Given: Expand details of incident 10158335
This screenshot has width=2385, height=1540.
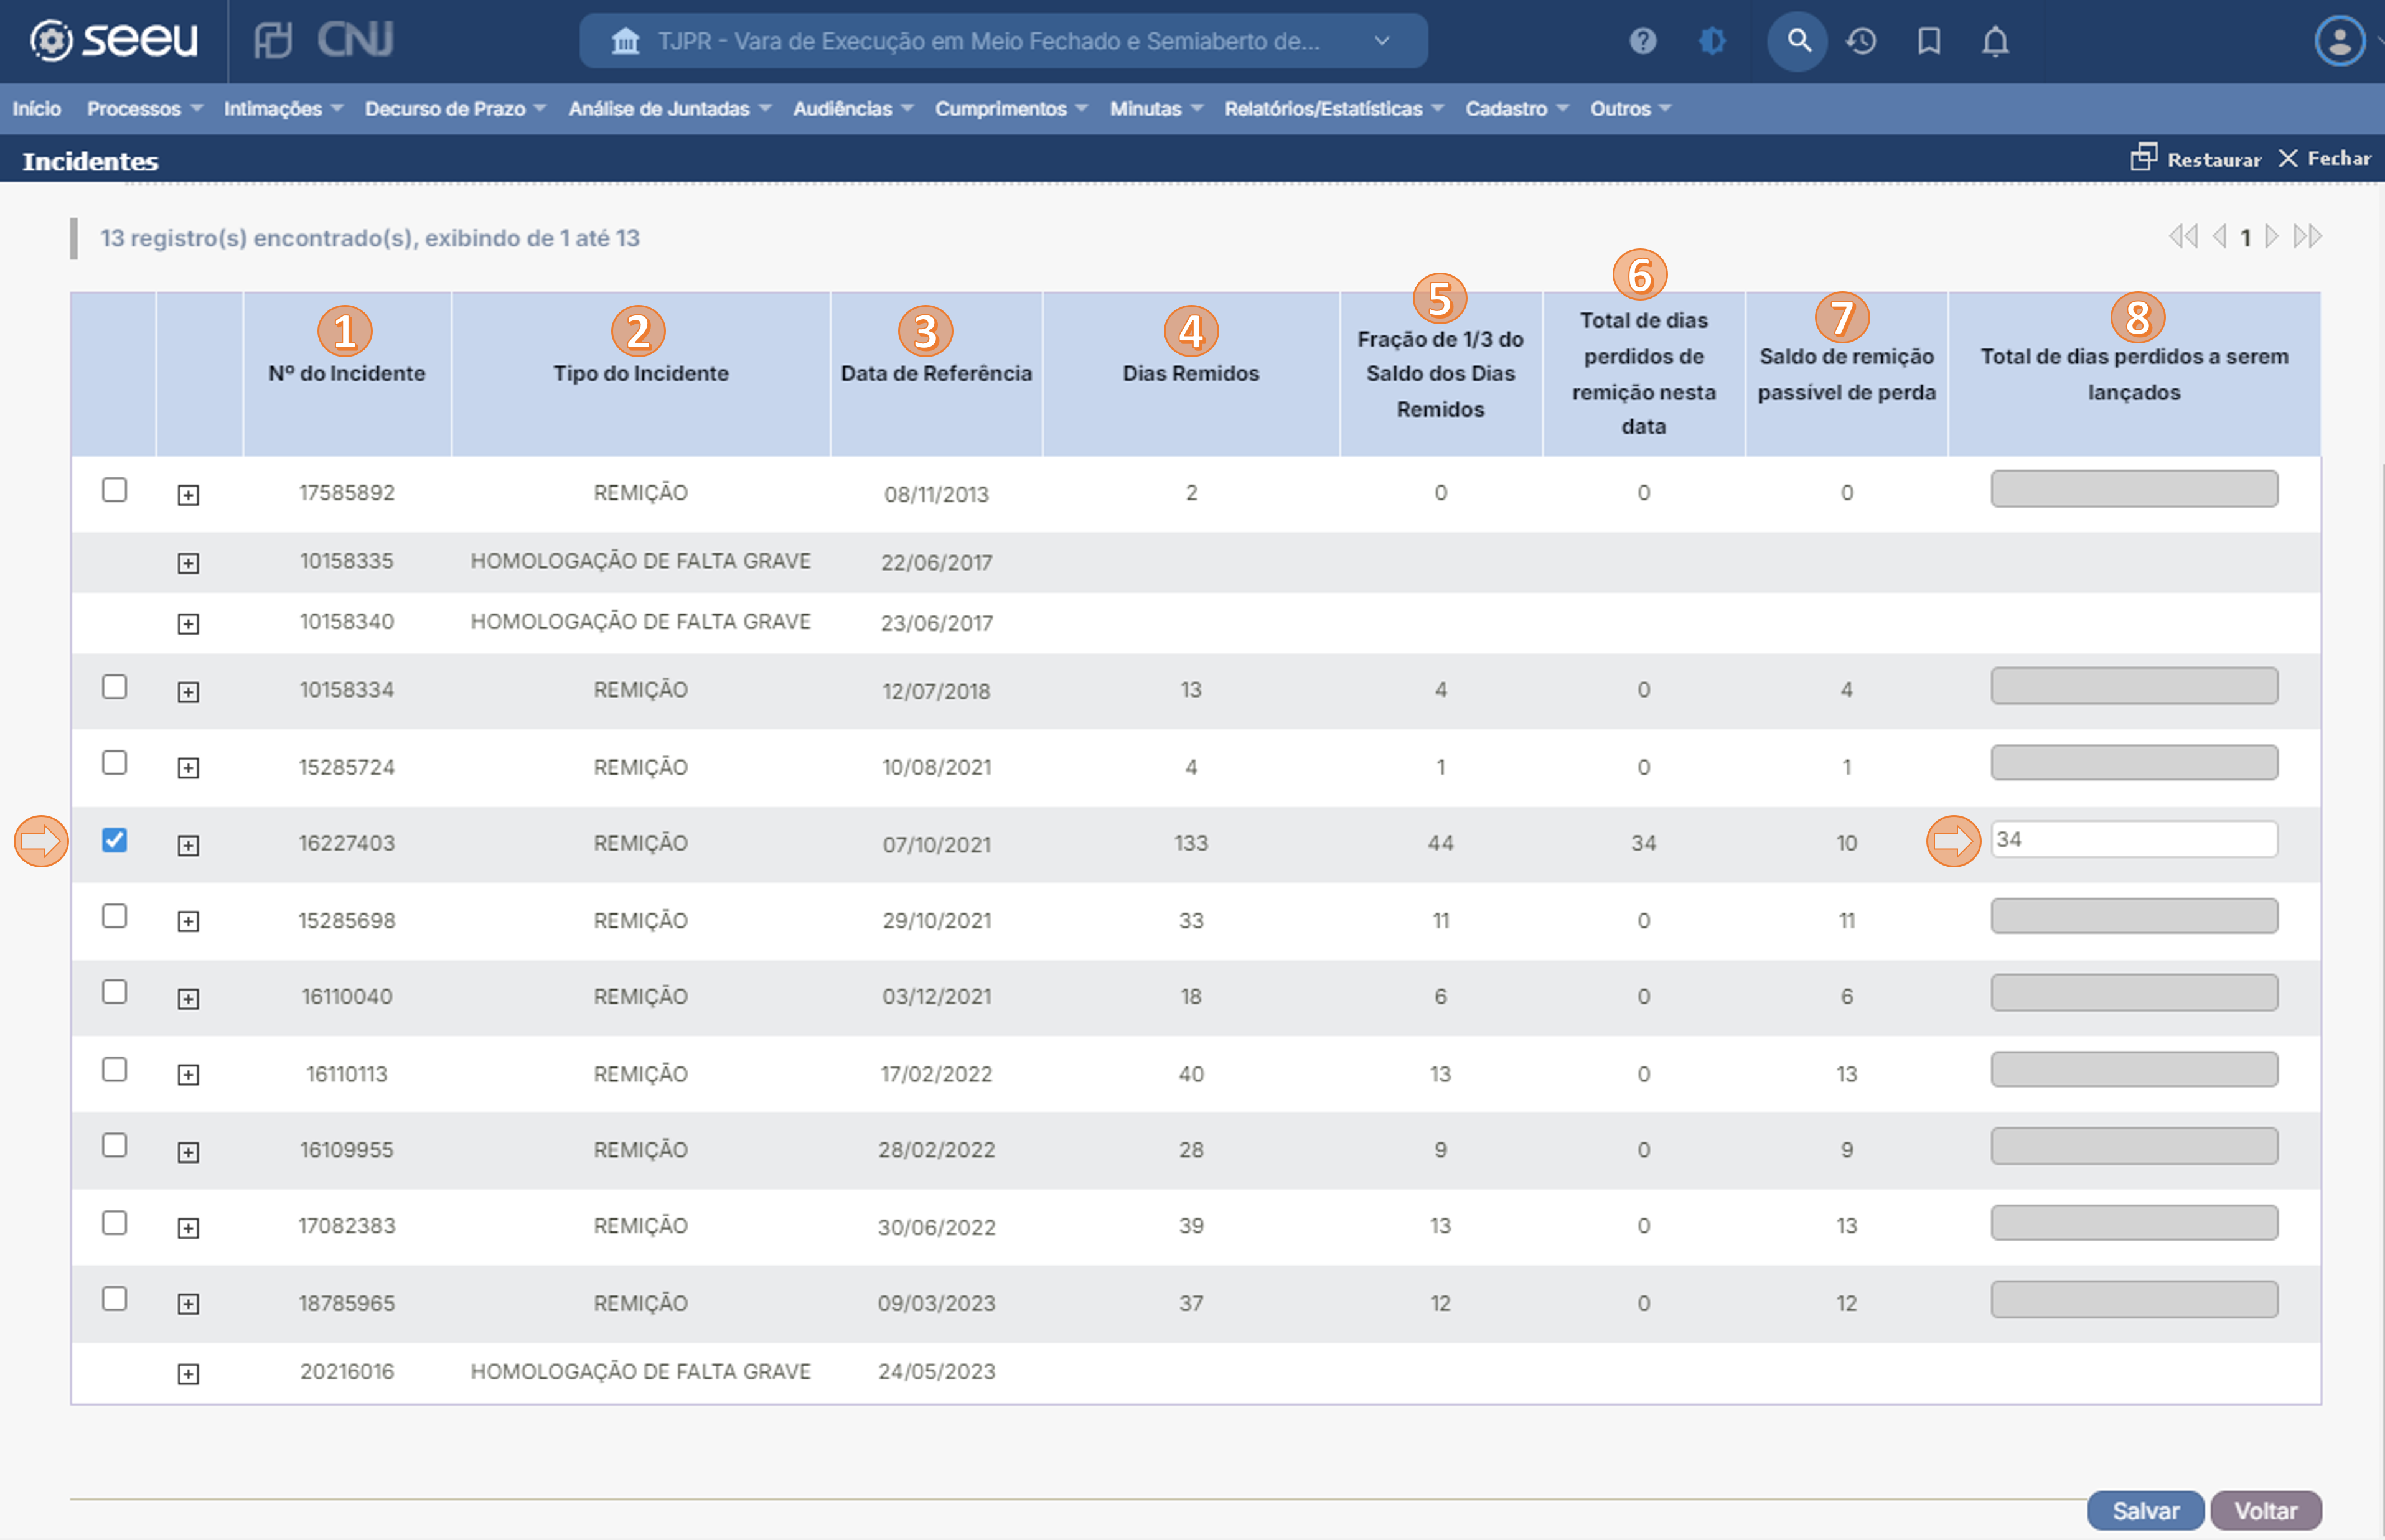Looking at the screenshot, I should click(x=188, y=563).
